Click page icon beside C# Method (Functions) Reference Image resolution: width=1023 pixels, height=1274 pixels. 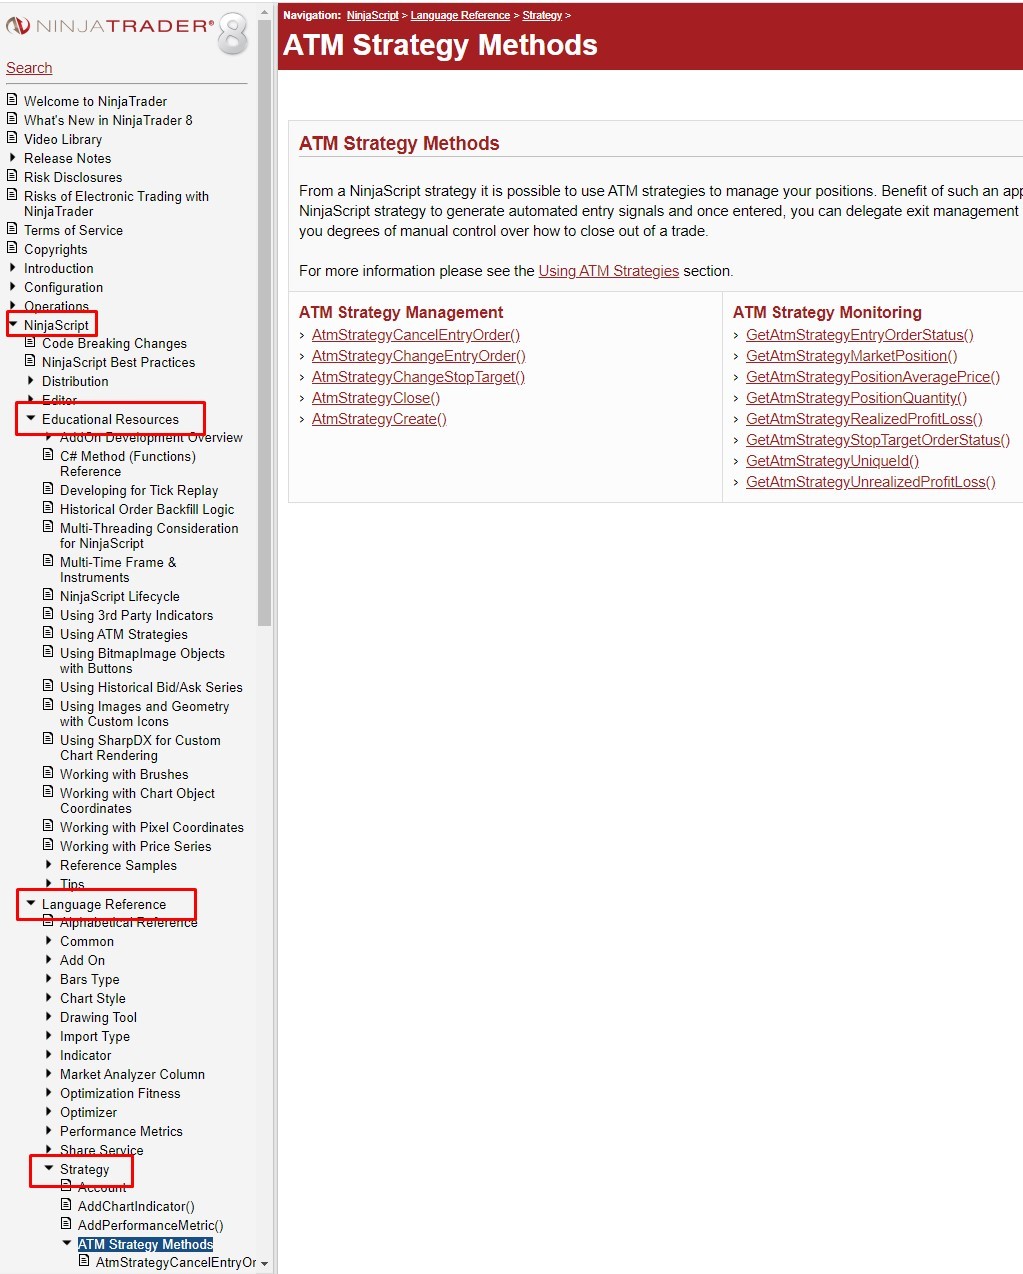pos(49,455)
